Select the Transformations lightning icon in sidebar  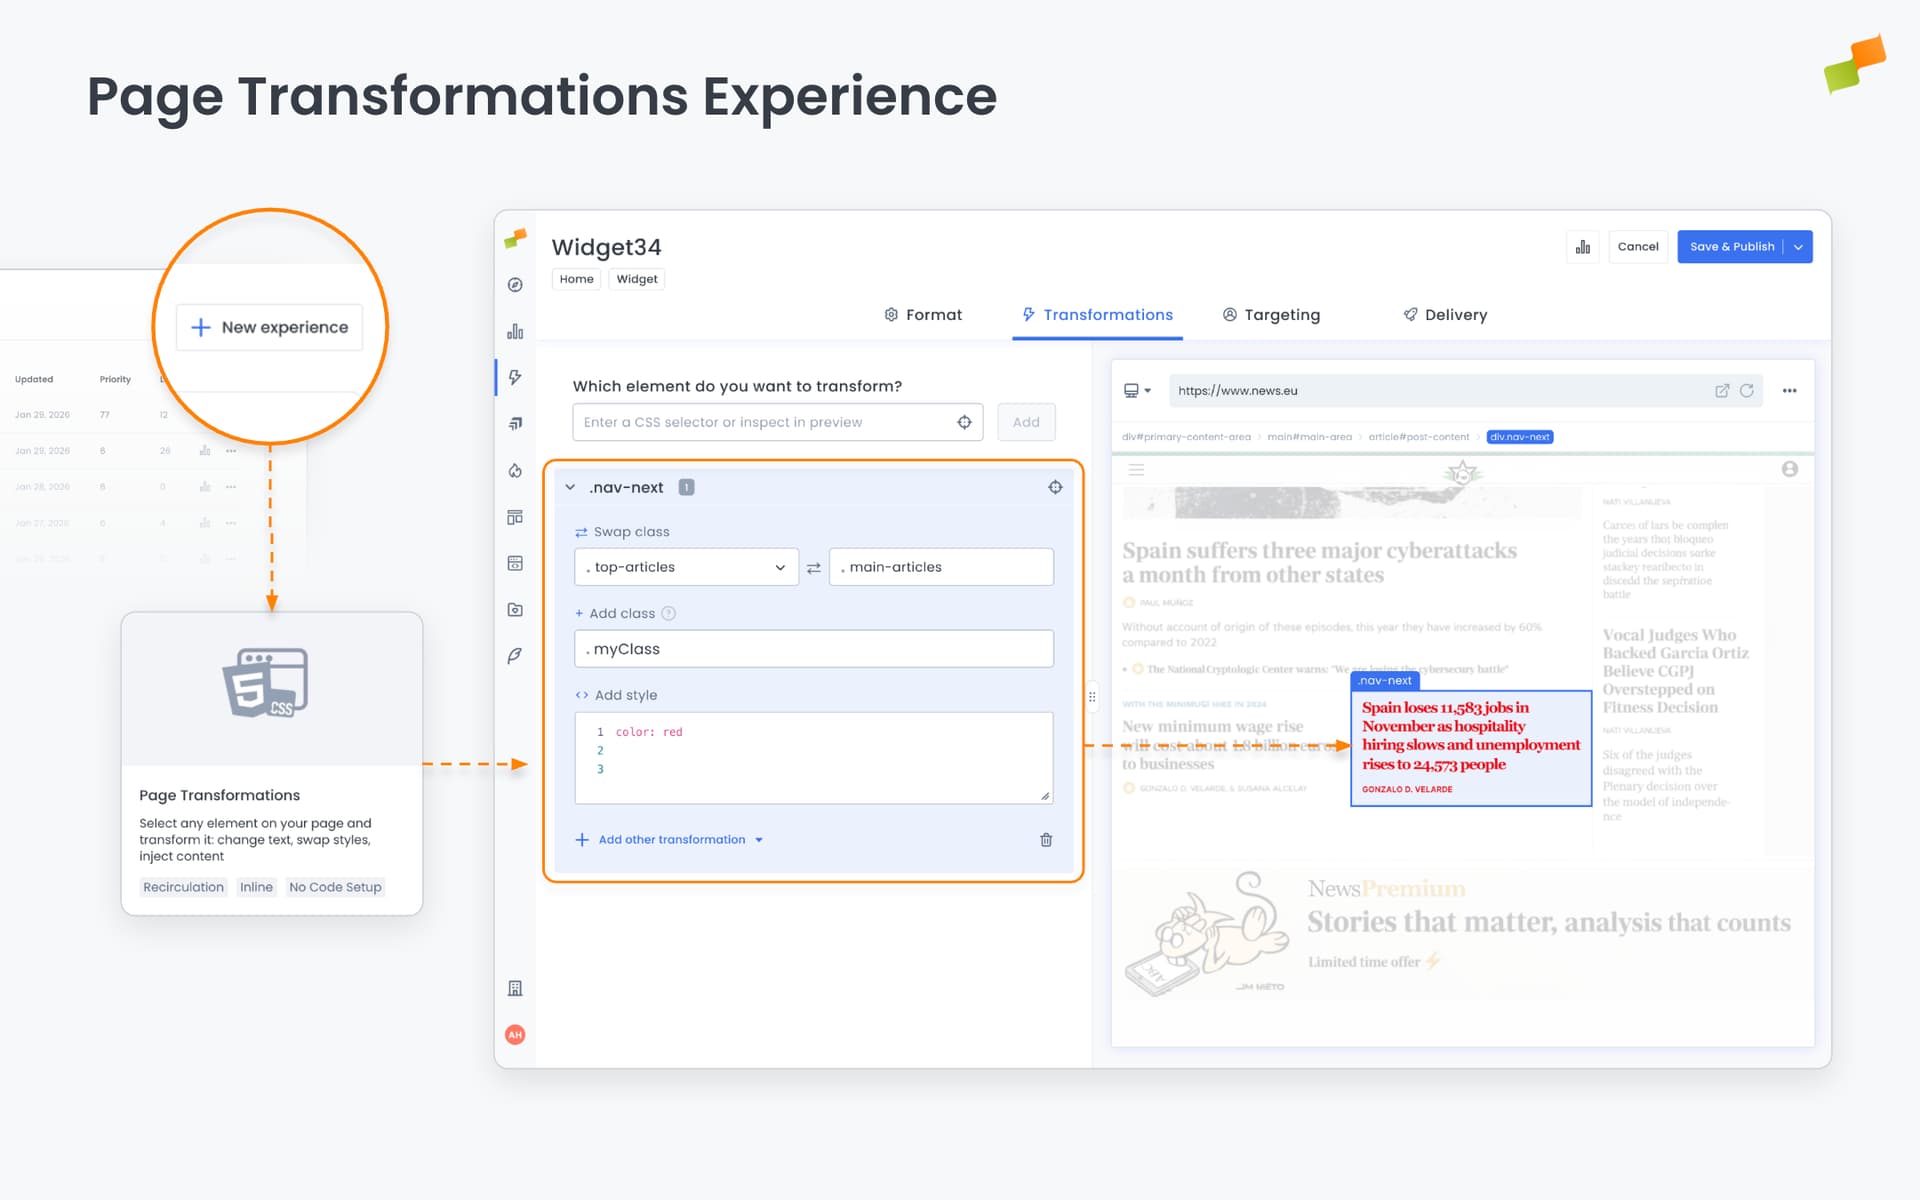pyautogui.click(x=514, y=377)
